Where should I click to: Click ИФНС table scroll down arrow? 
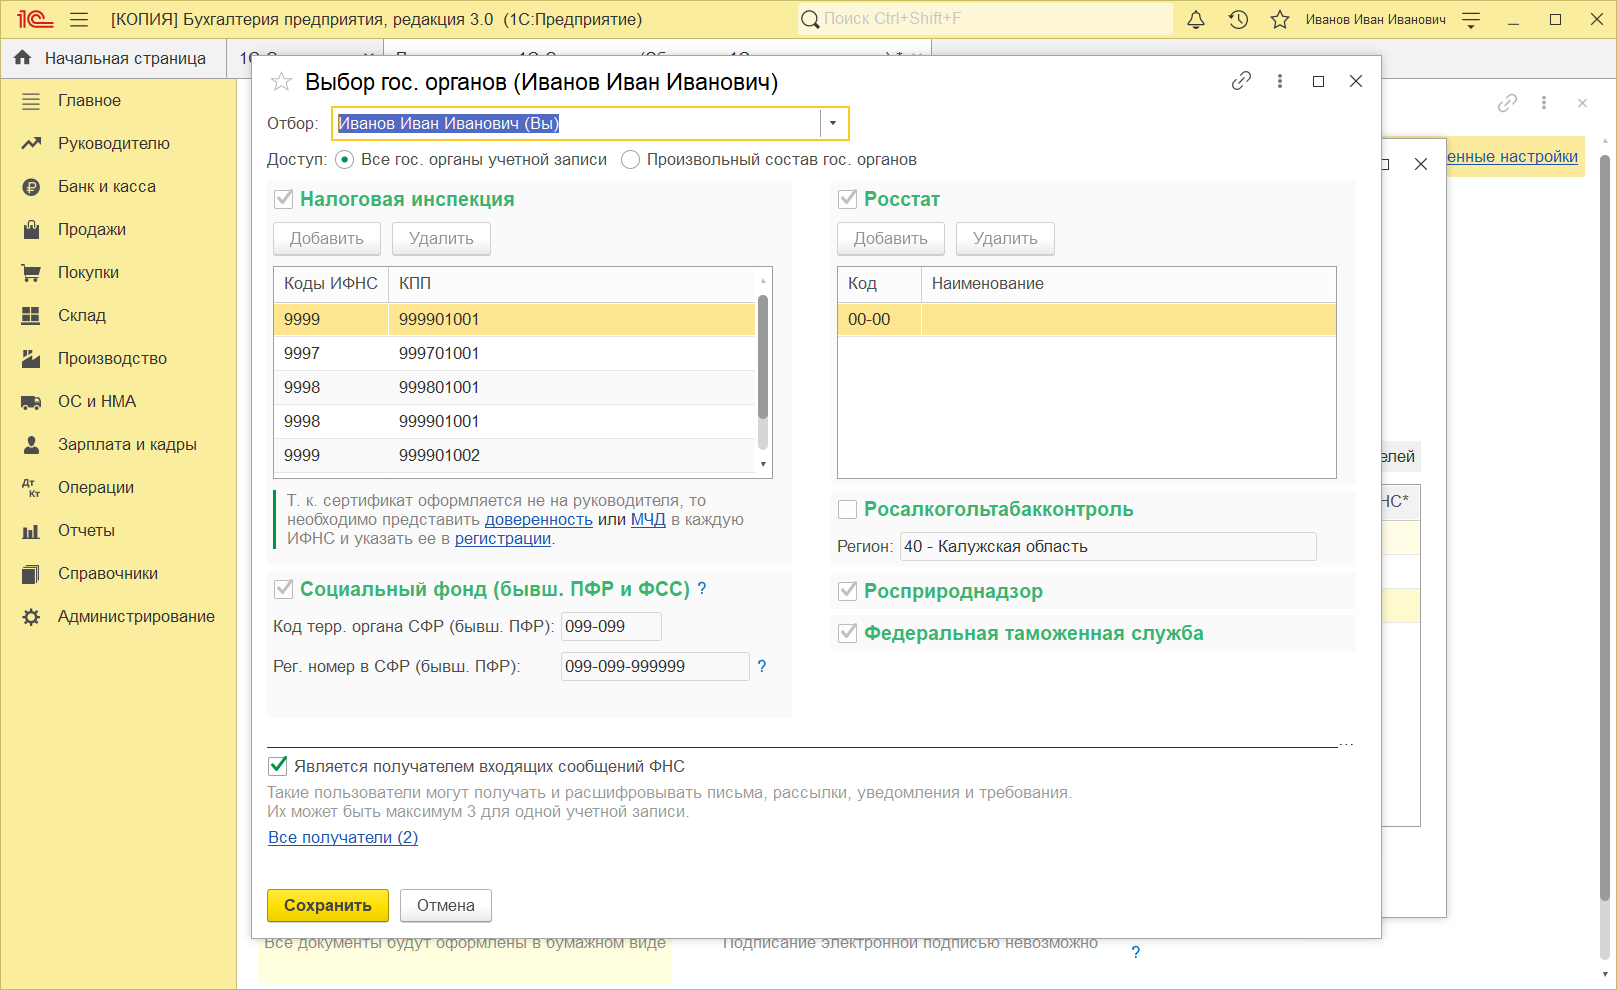point(763,464)
